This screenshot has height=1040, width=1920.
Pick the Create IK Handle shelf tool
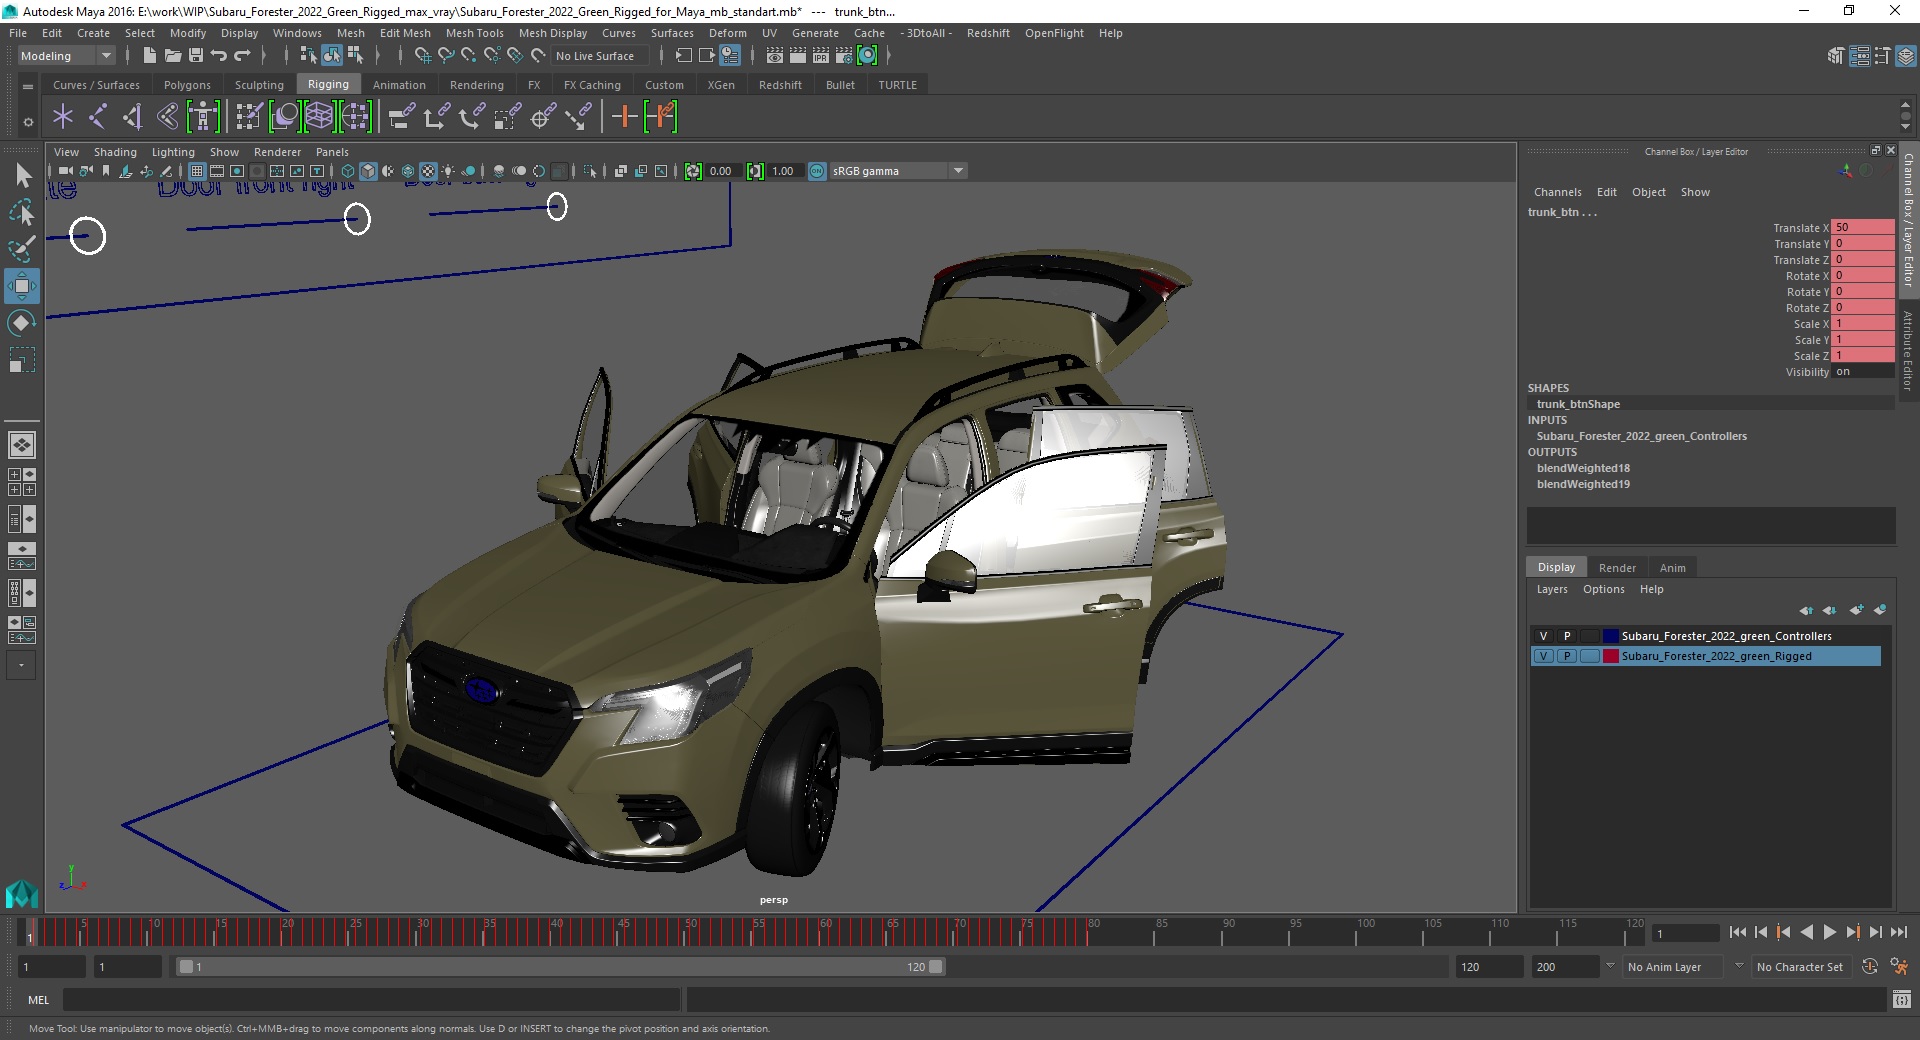(x=132, y=117)
